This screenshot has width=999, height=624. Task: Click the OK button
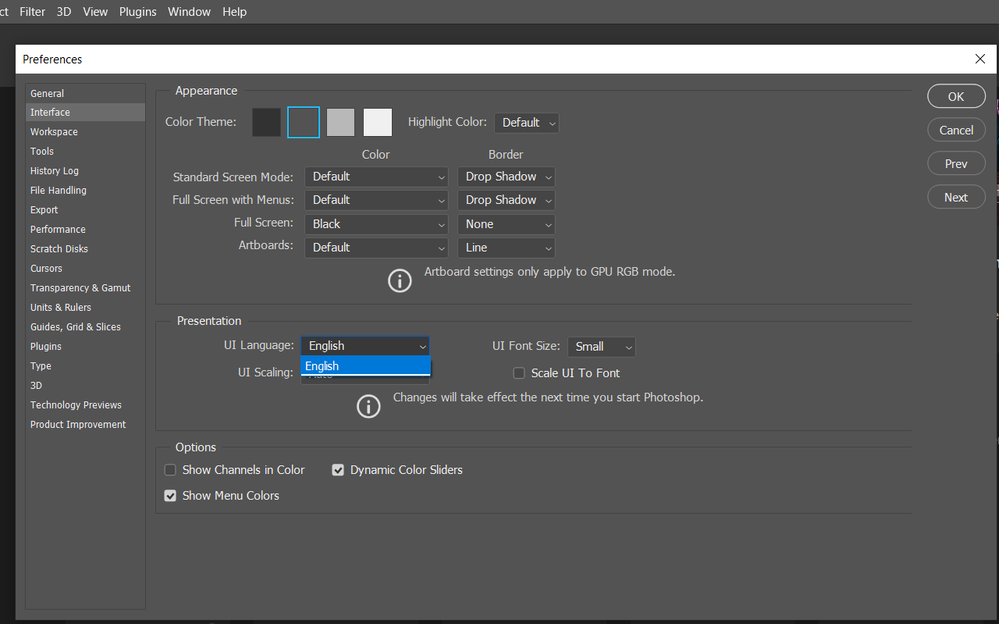point(956,96)
